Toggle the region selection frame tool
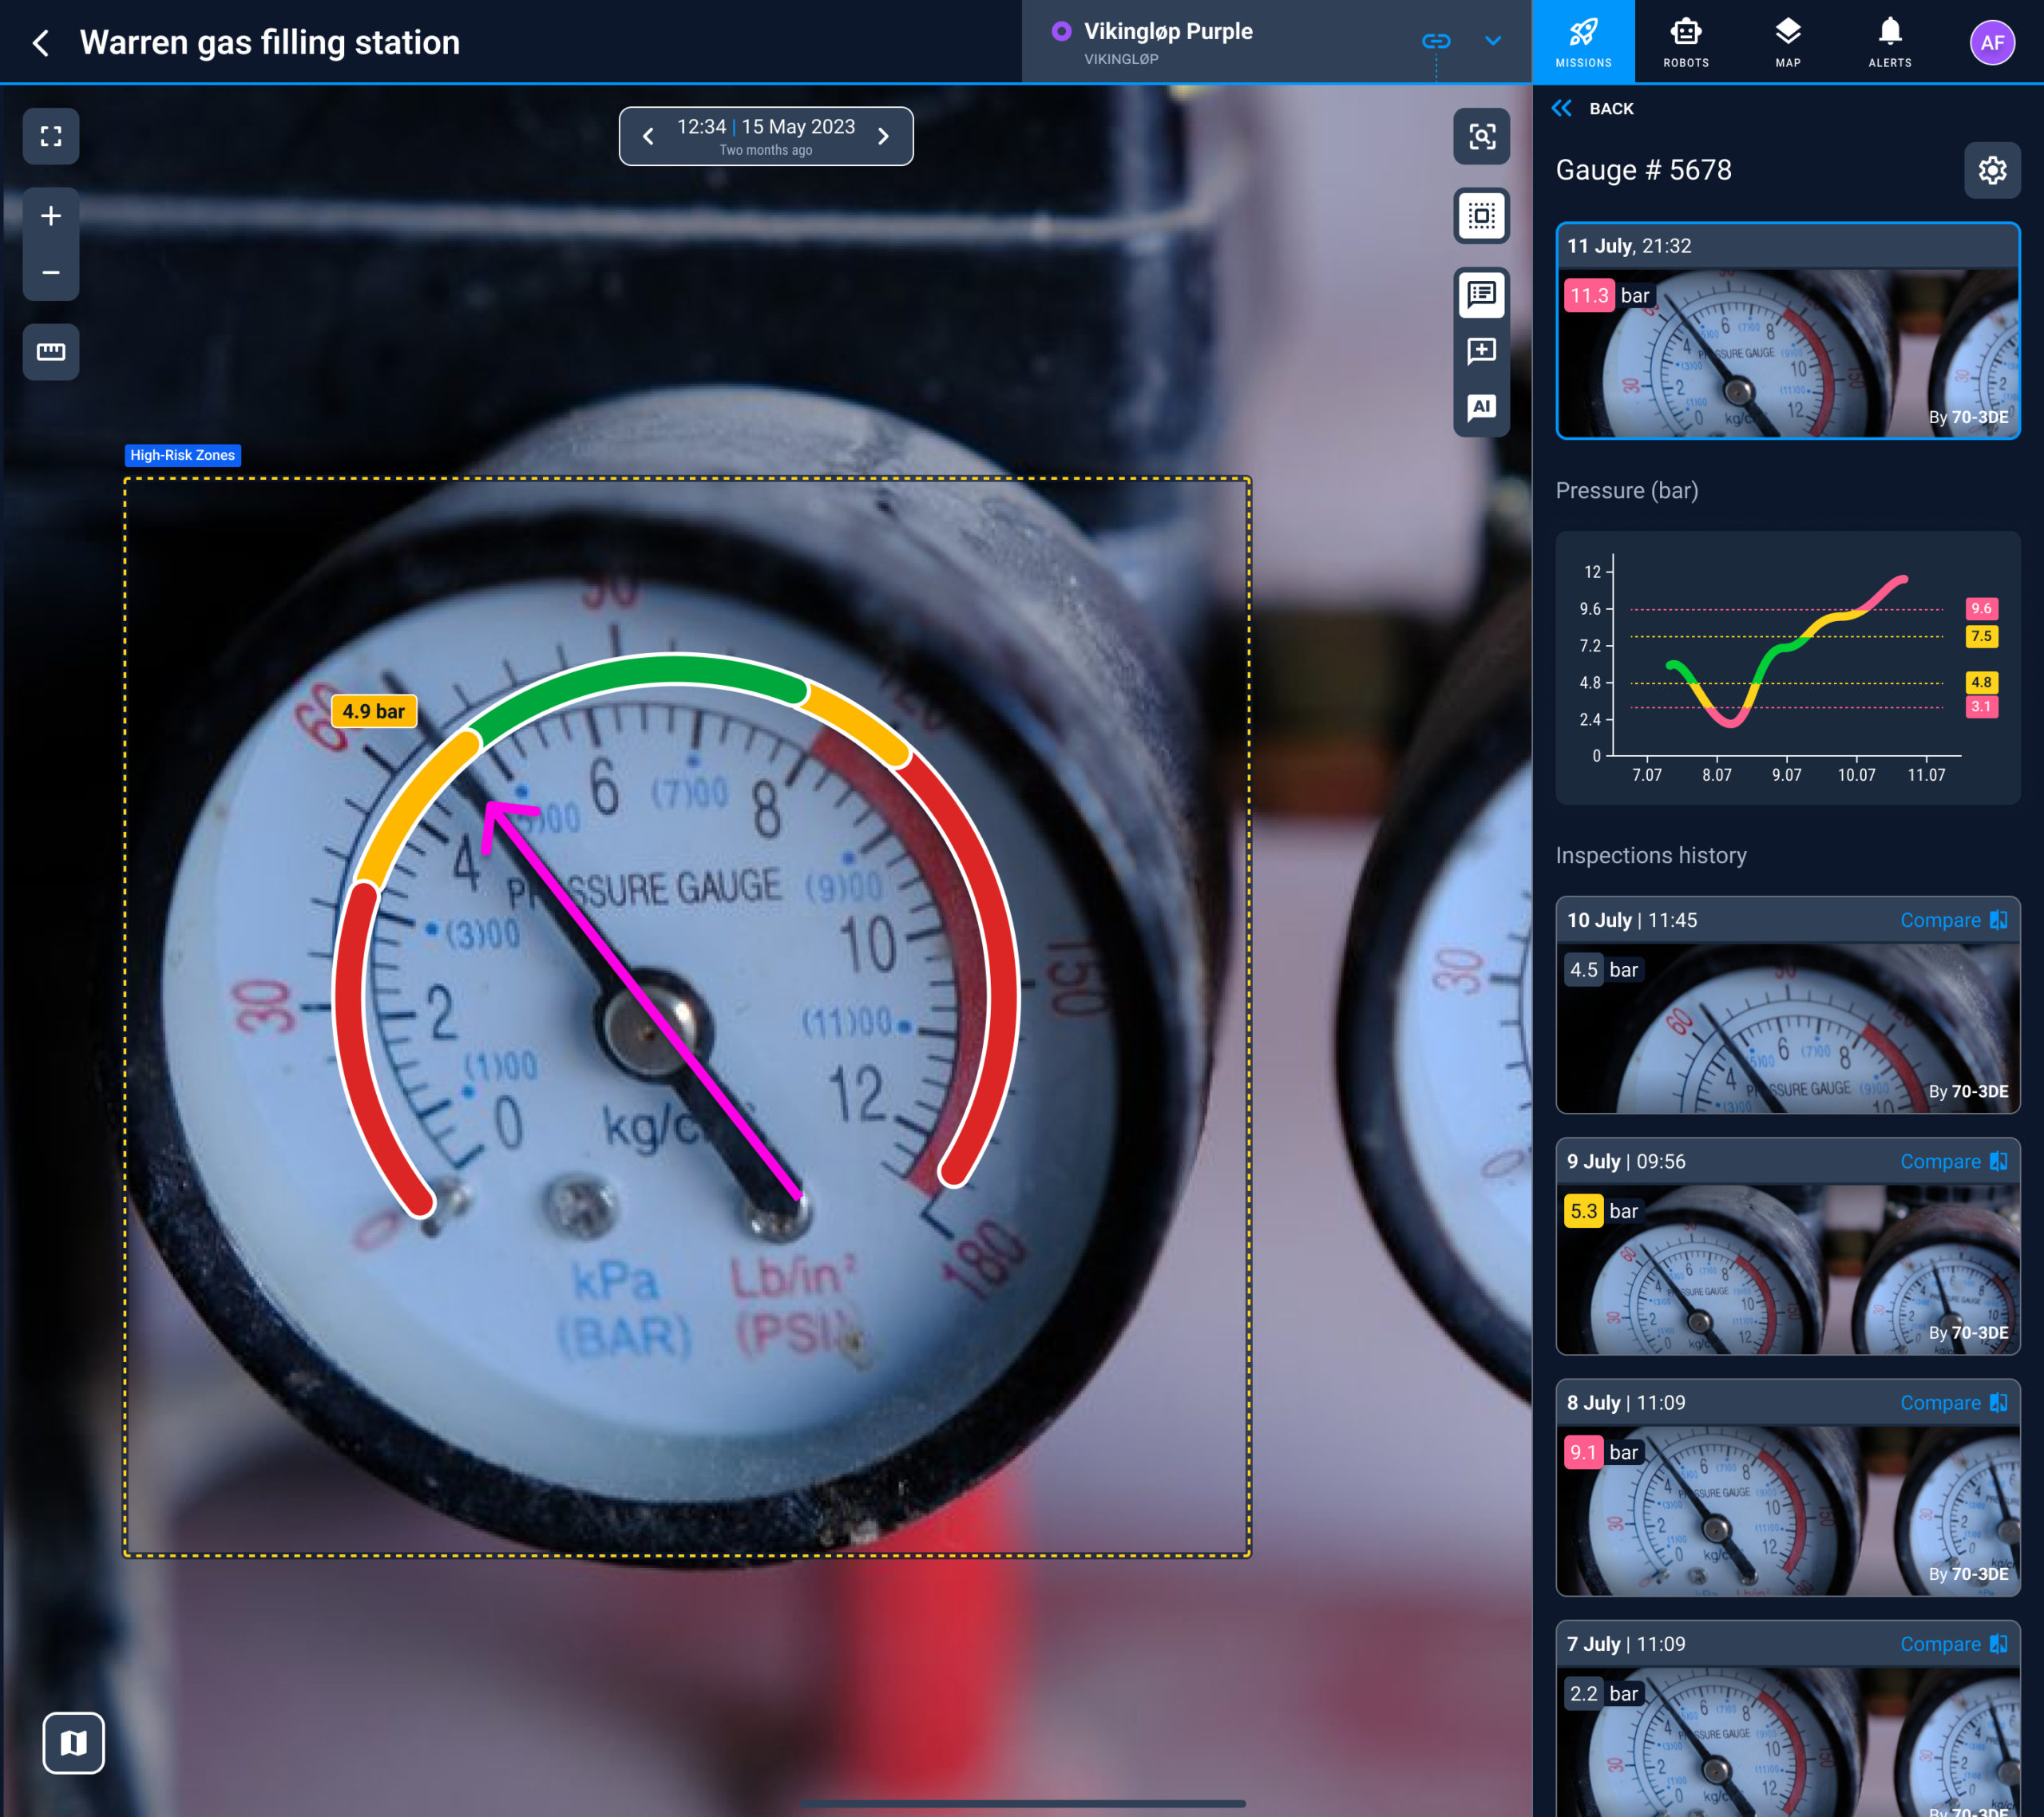 pos(1481,215)
